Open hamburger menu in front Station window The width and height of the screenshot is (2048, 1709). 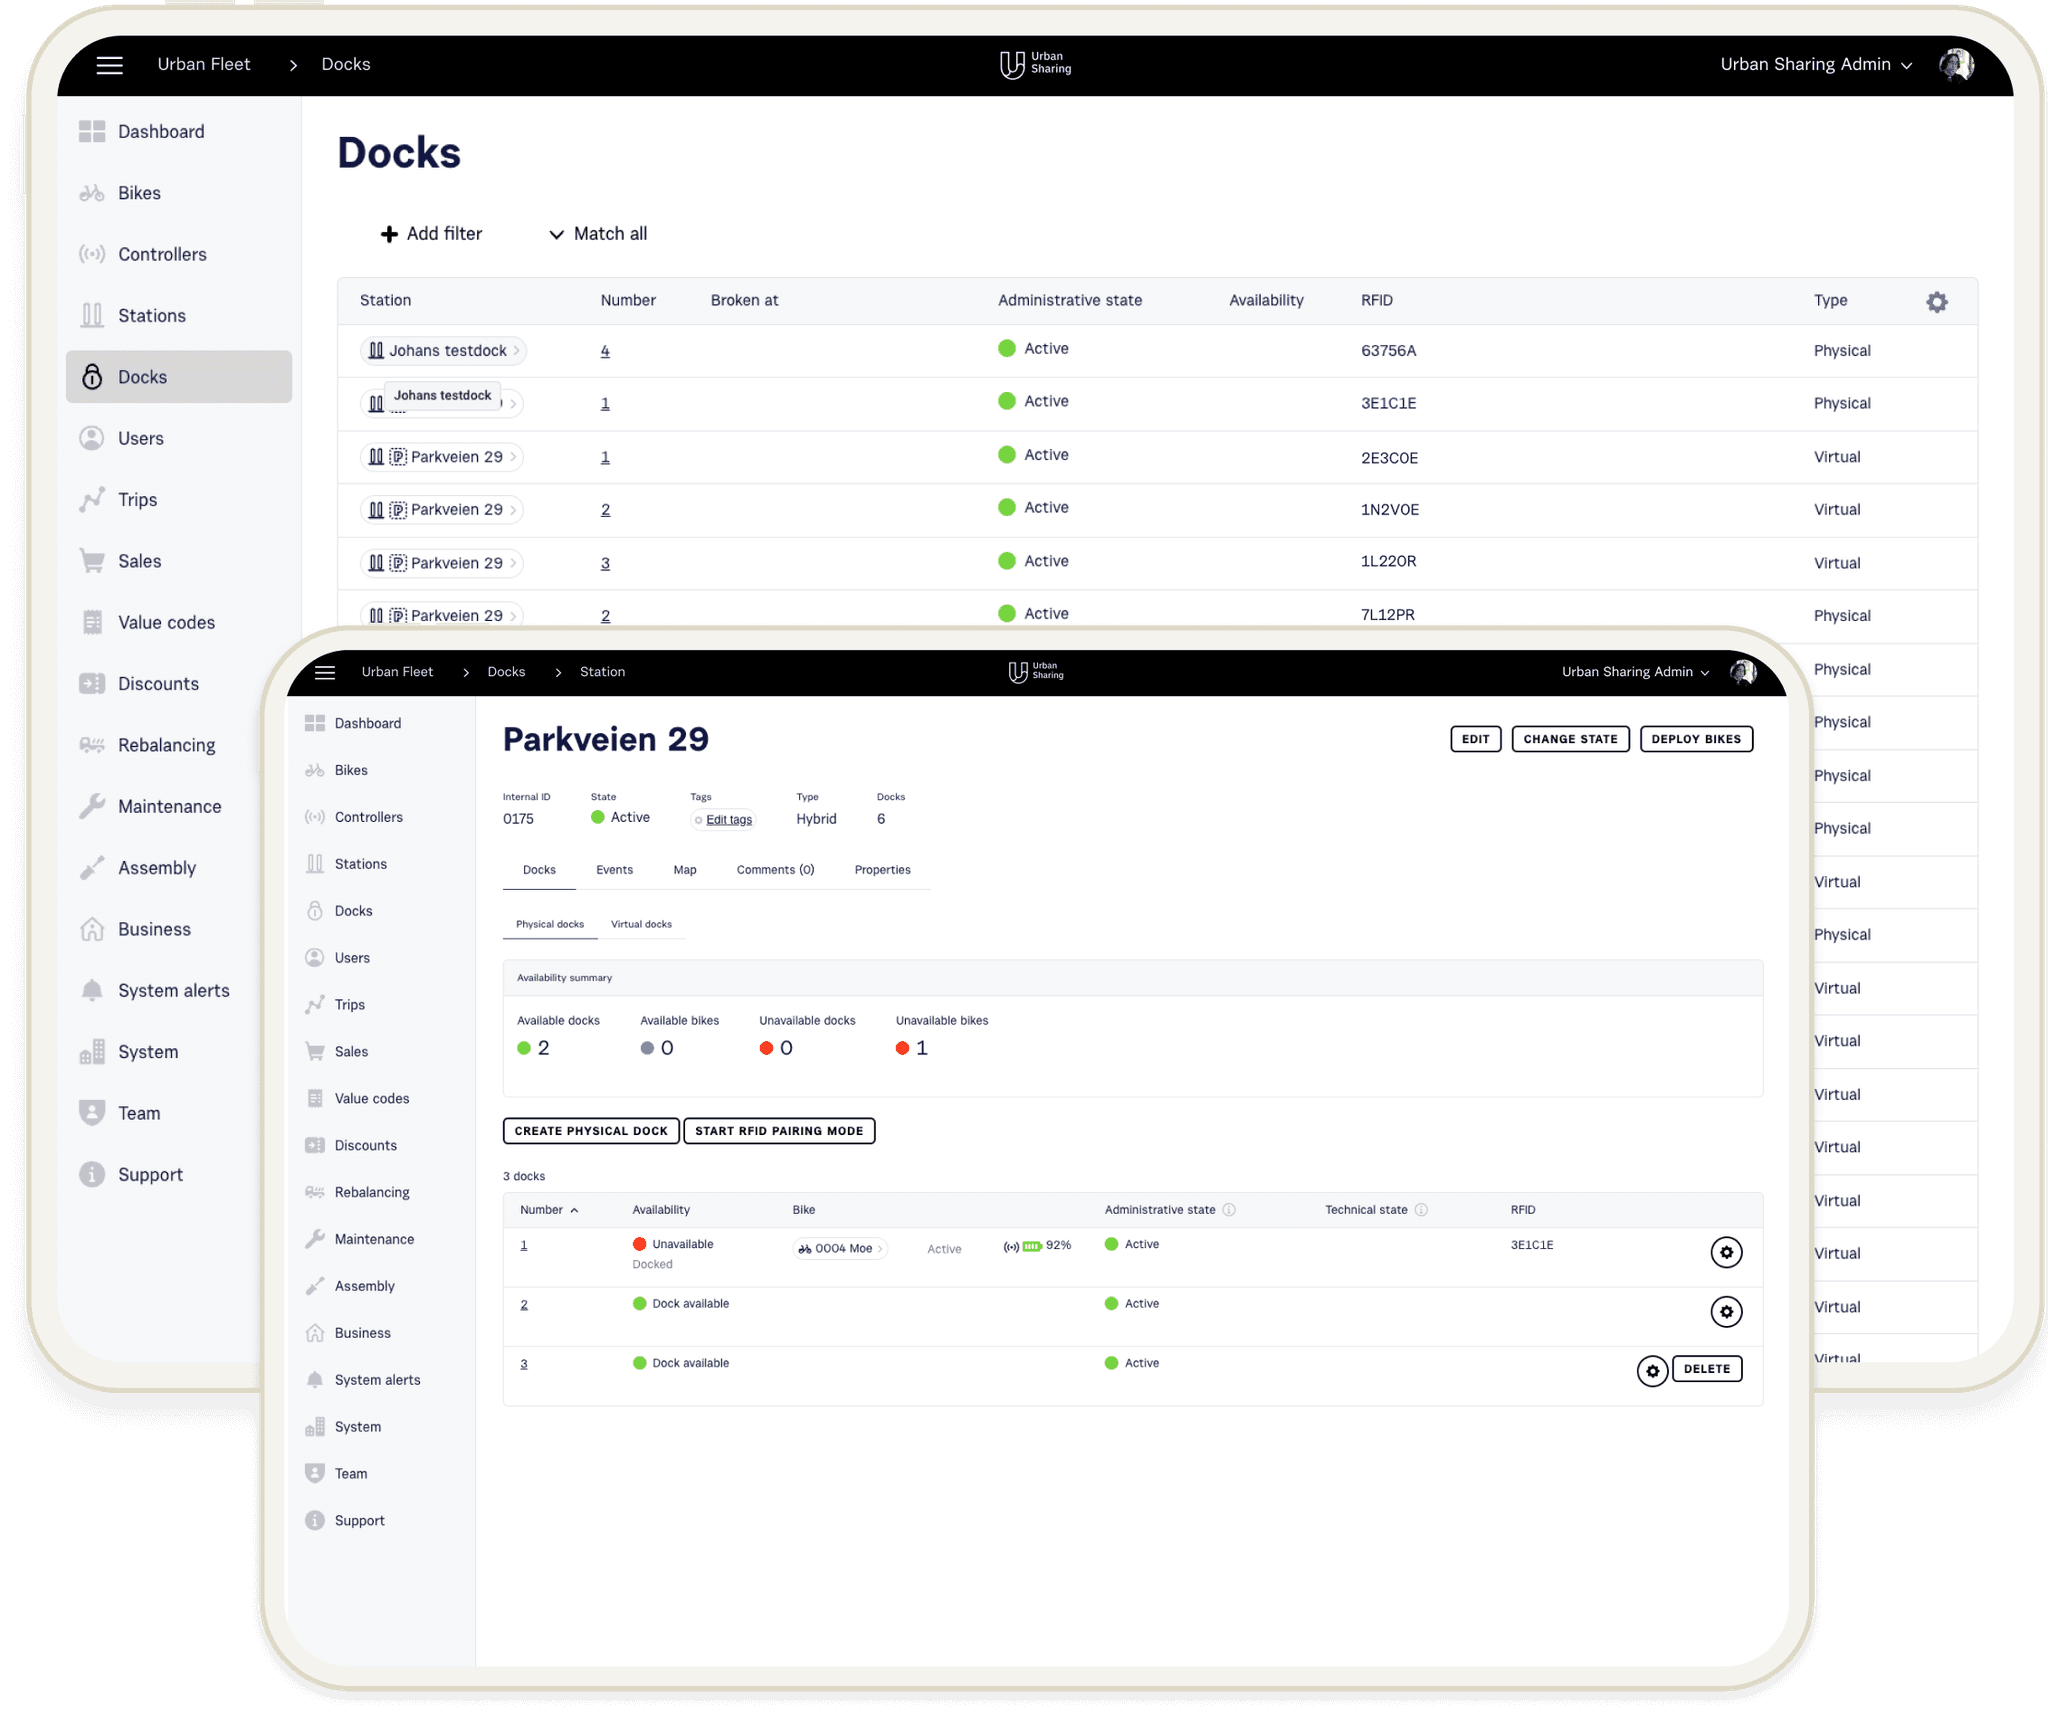point(325,672)
